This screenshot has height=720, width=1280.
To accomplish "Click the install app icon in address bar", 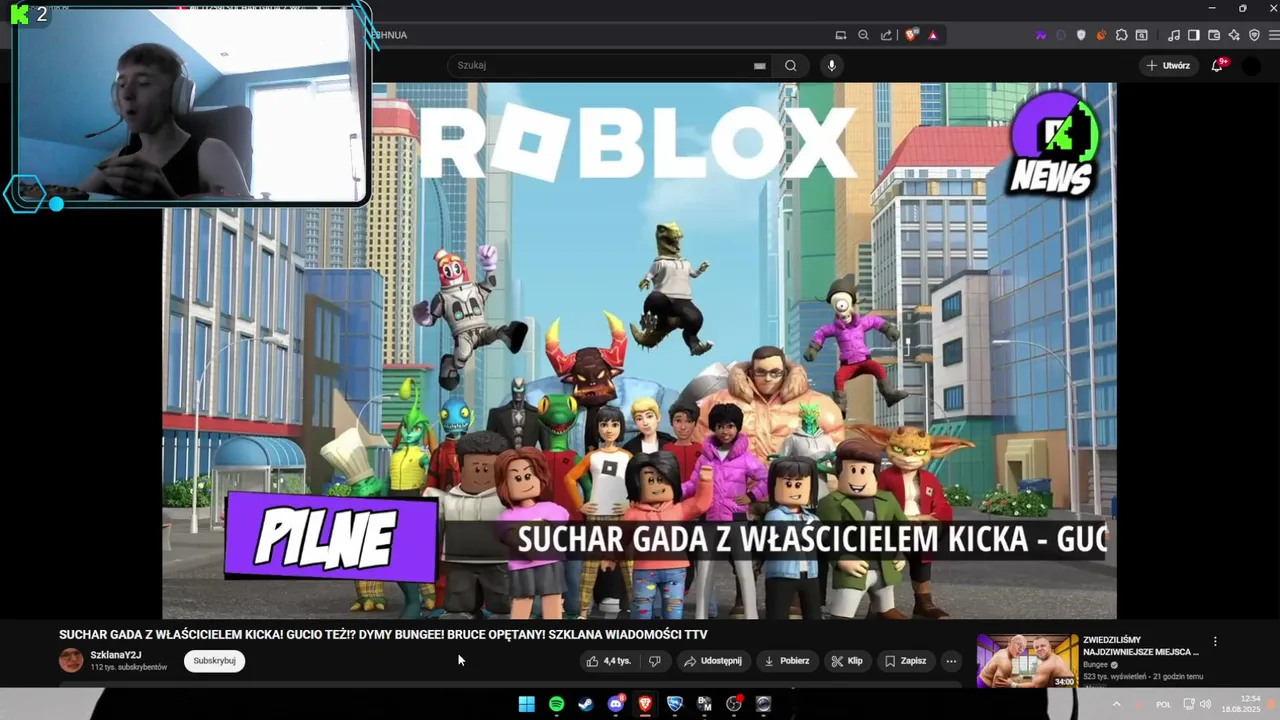I will (x=840, y=35).
